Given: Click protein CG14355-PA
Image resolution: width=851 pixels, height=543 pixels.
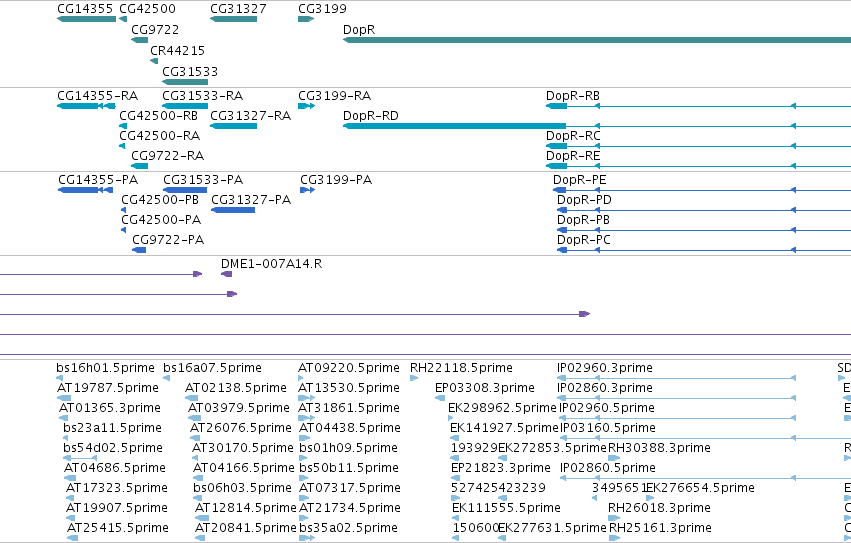Looking at the screenshot, I should click(x=86, y=190).
